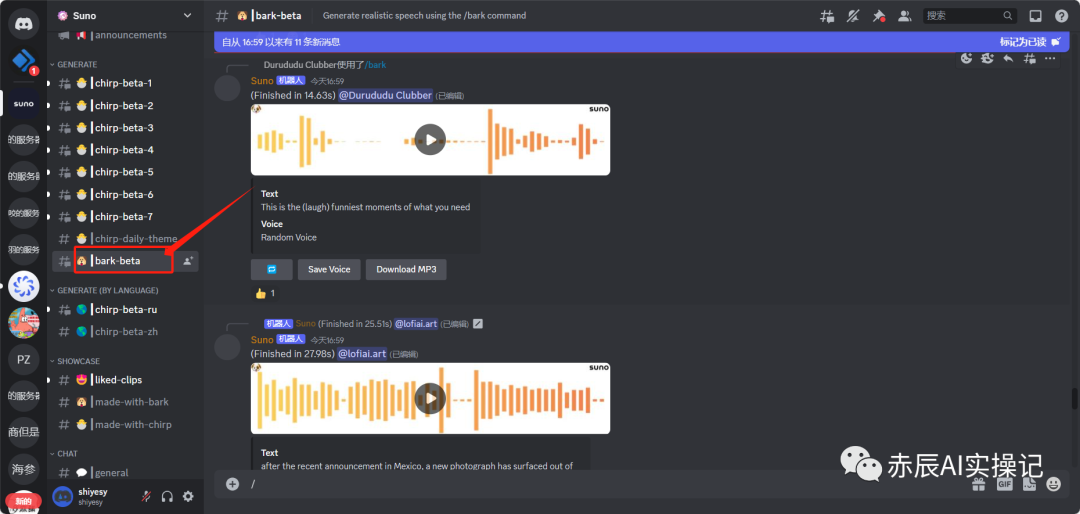Show pinned messages
1080x514 pixels.
pyautogui.click(x=879, y=16)
